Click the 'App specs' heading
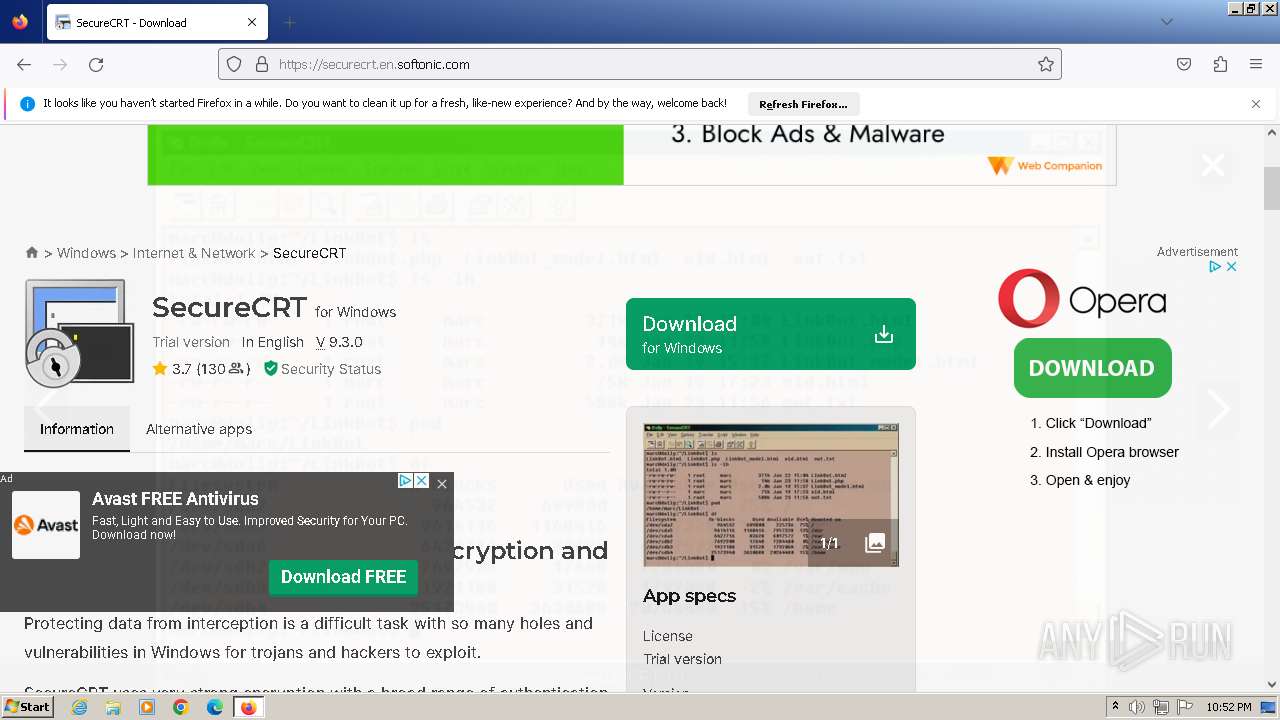This screenshot has width=1280, height=720. click(689, 596)
